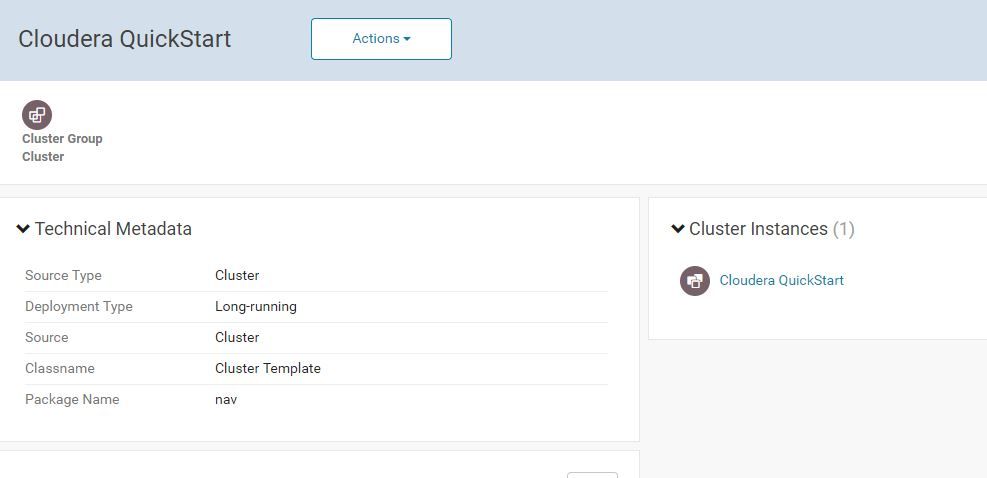Select the nav package name value
The width and height of the screenshot is (987, 478).
point(226,400)
